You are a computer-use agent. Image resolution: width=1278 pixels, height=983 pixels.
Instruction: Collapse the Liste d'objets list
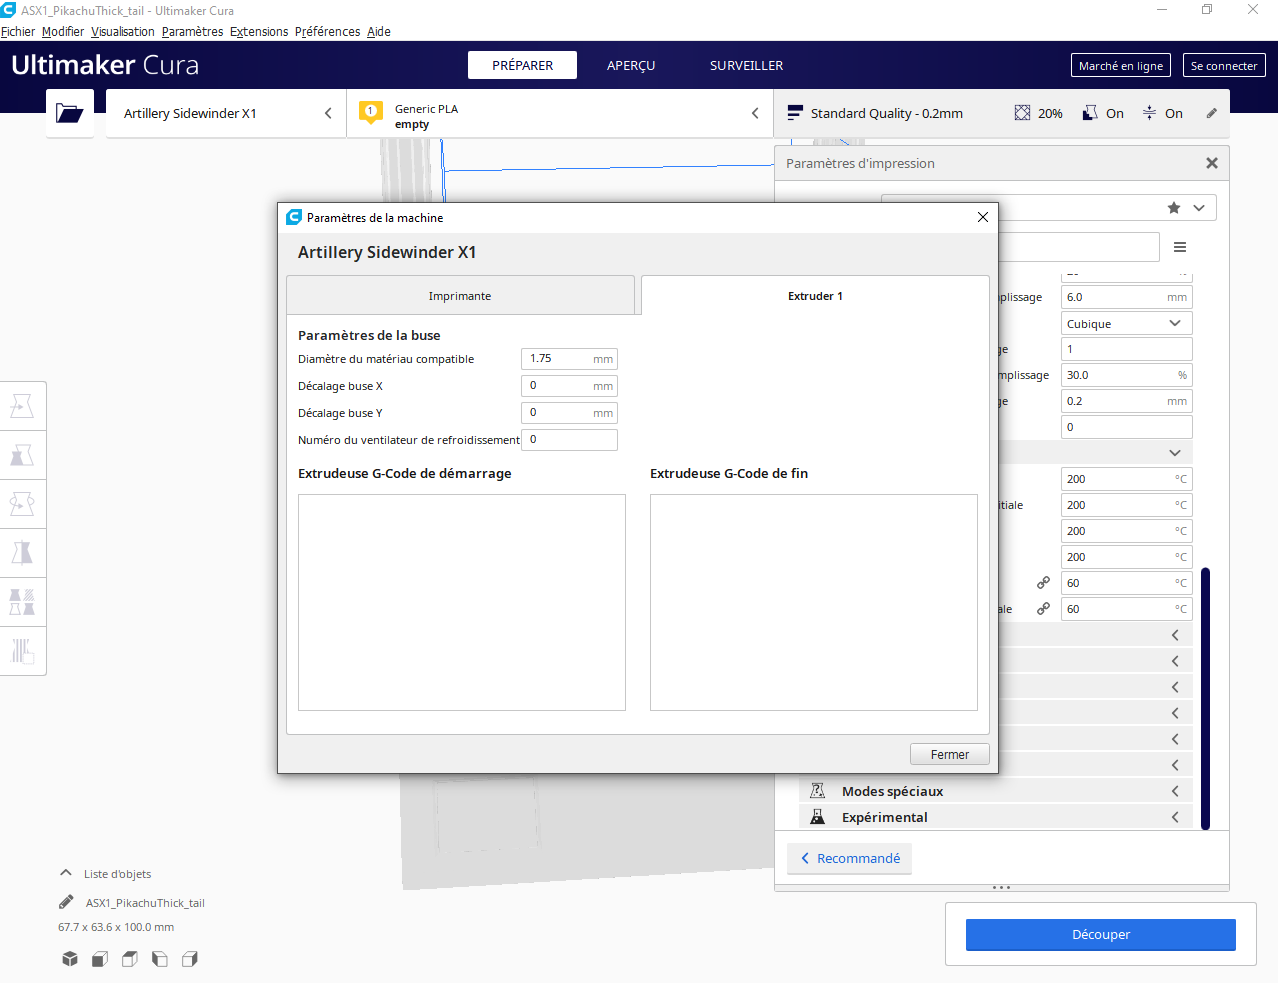tap(66, 873)
